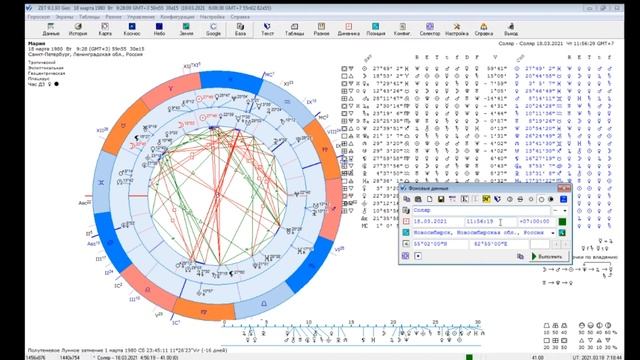
Task: Click the black dot after Час ДЗ
Action: (x=56, y=84)
